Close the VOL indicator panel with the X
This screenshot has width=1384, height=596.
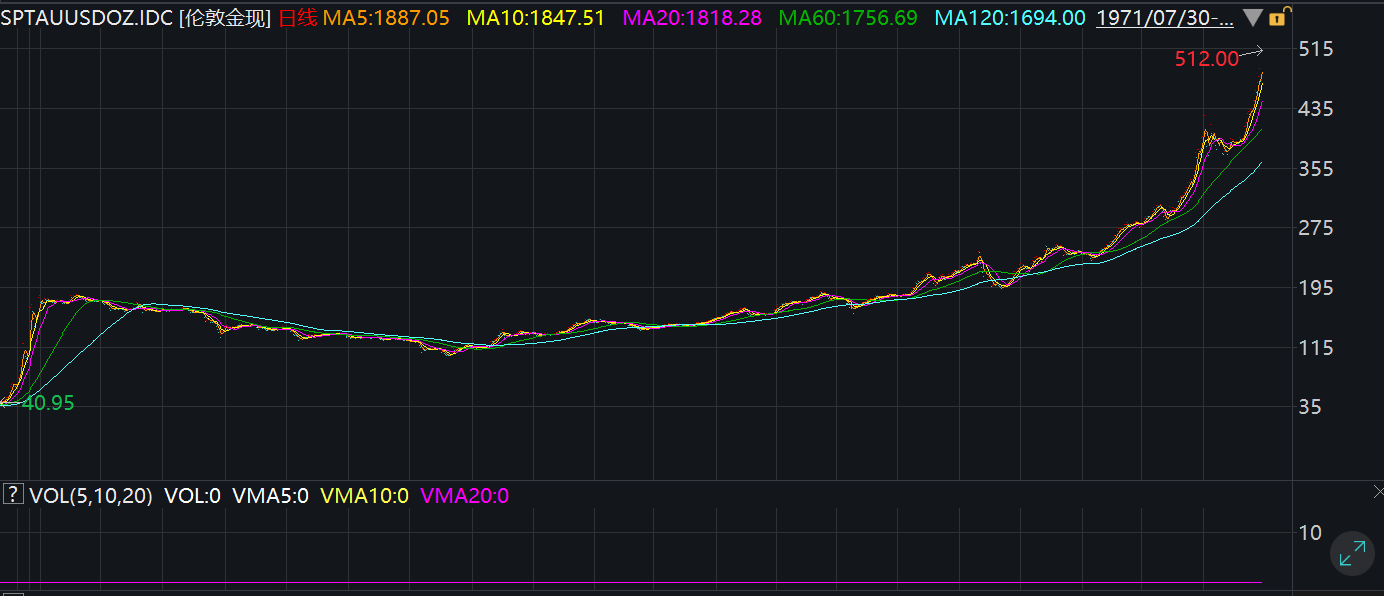tap(1377, 494)
